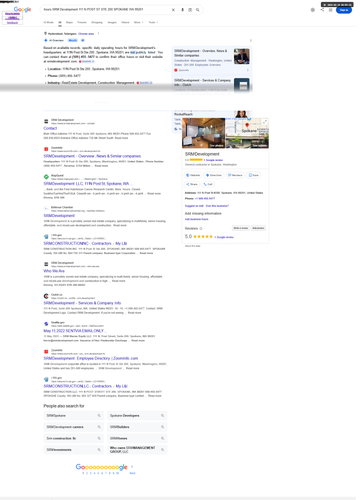Click Write a review button

(241, 228)
